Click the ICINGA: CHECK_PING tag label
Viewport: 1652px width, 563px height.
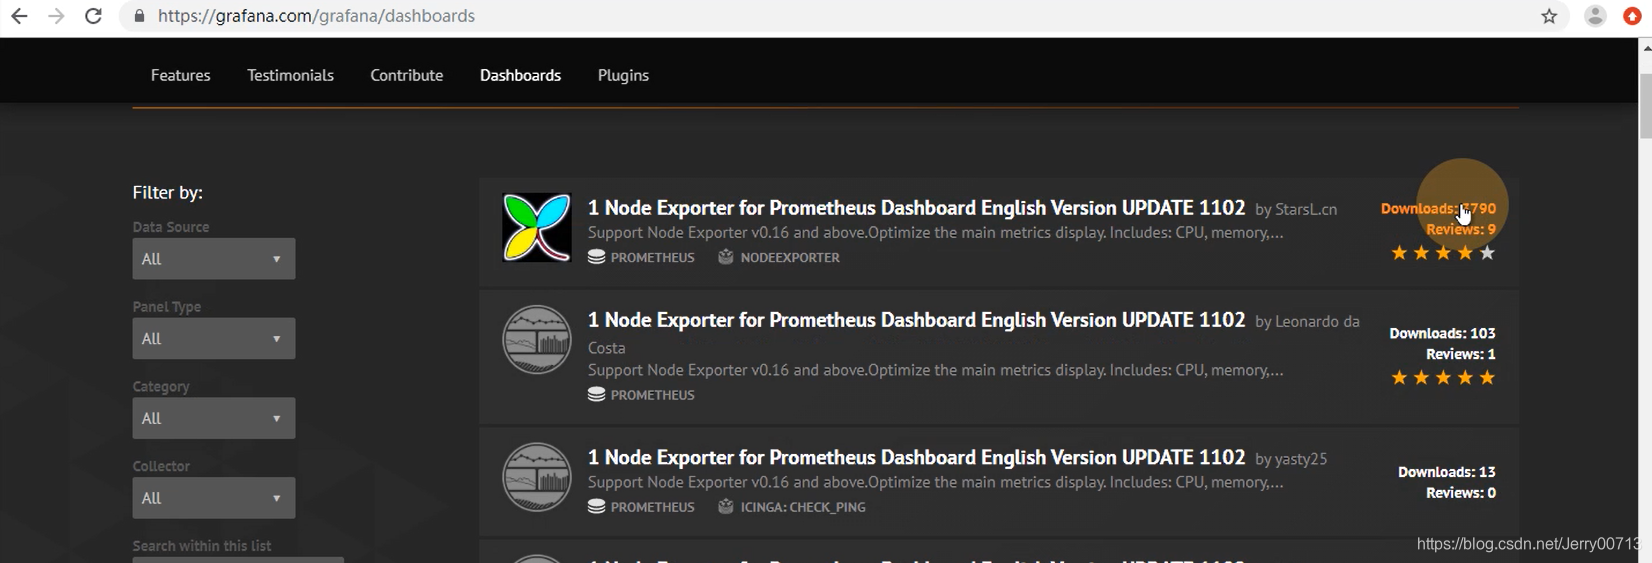tap(803, 507)
